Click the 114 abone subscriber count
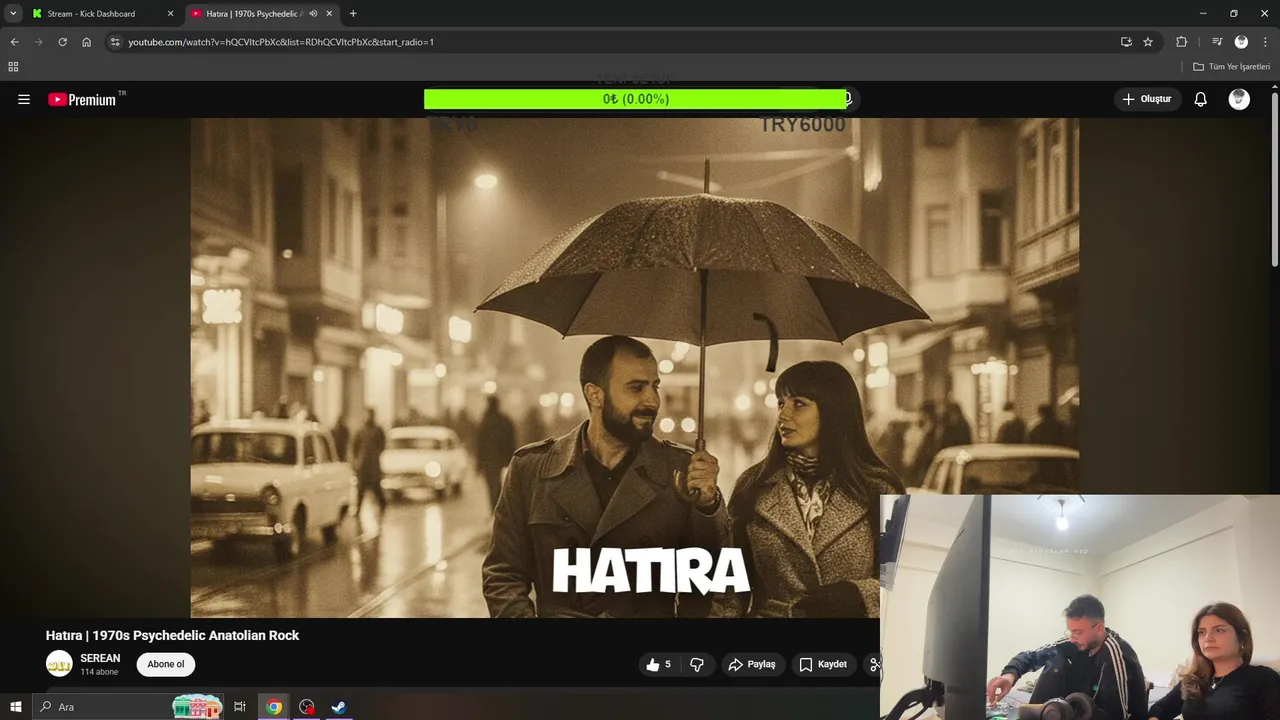Image resolution: width=1280 pixels, height=720 pixels. (x=99, y=672)
